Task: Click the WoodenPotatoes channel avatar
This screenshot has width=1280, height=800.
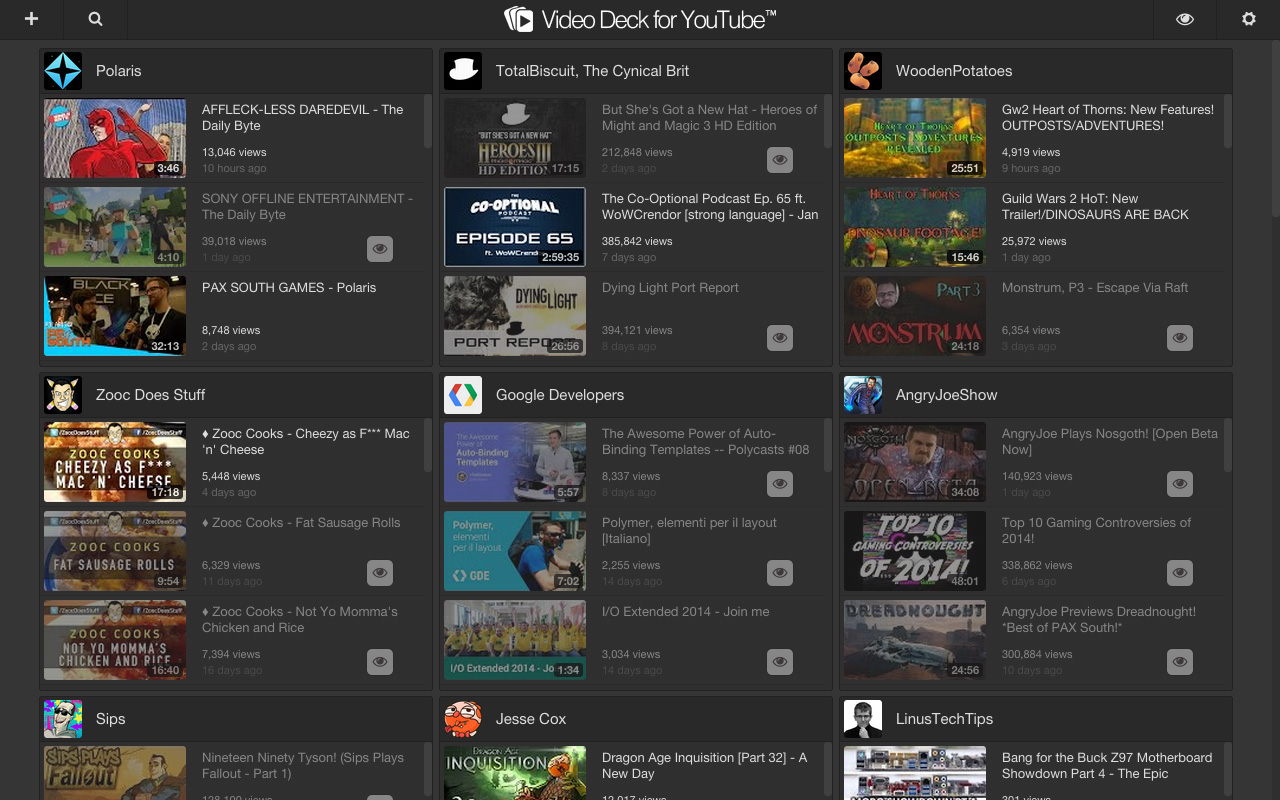Action: click(x=863, y=70)
